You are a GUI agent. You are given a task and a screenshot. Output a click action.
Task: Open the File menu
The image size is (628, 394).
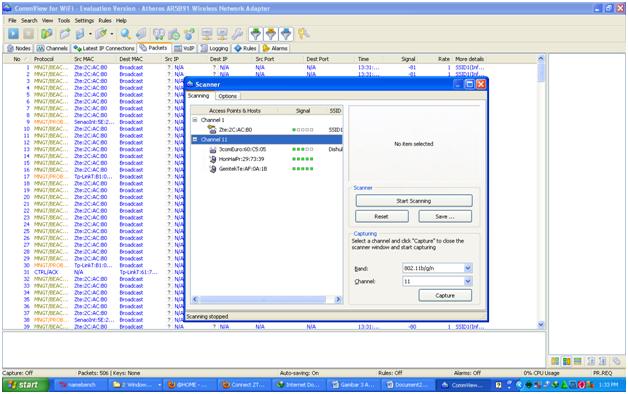tap(12, 20)
